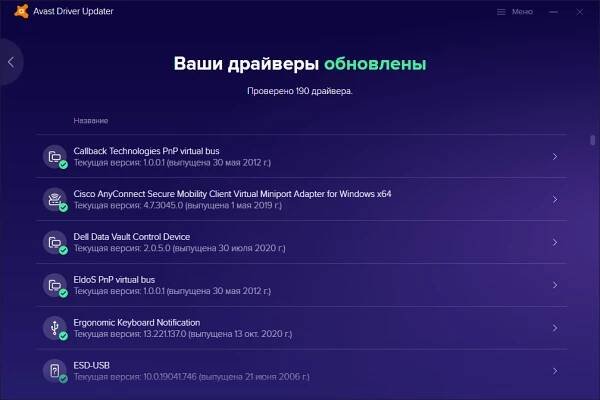The image size is (600, 400).
Task: Close the Avast Driver Updater window
Action: click(x=584, y=12)
